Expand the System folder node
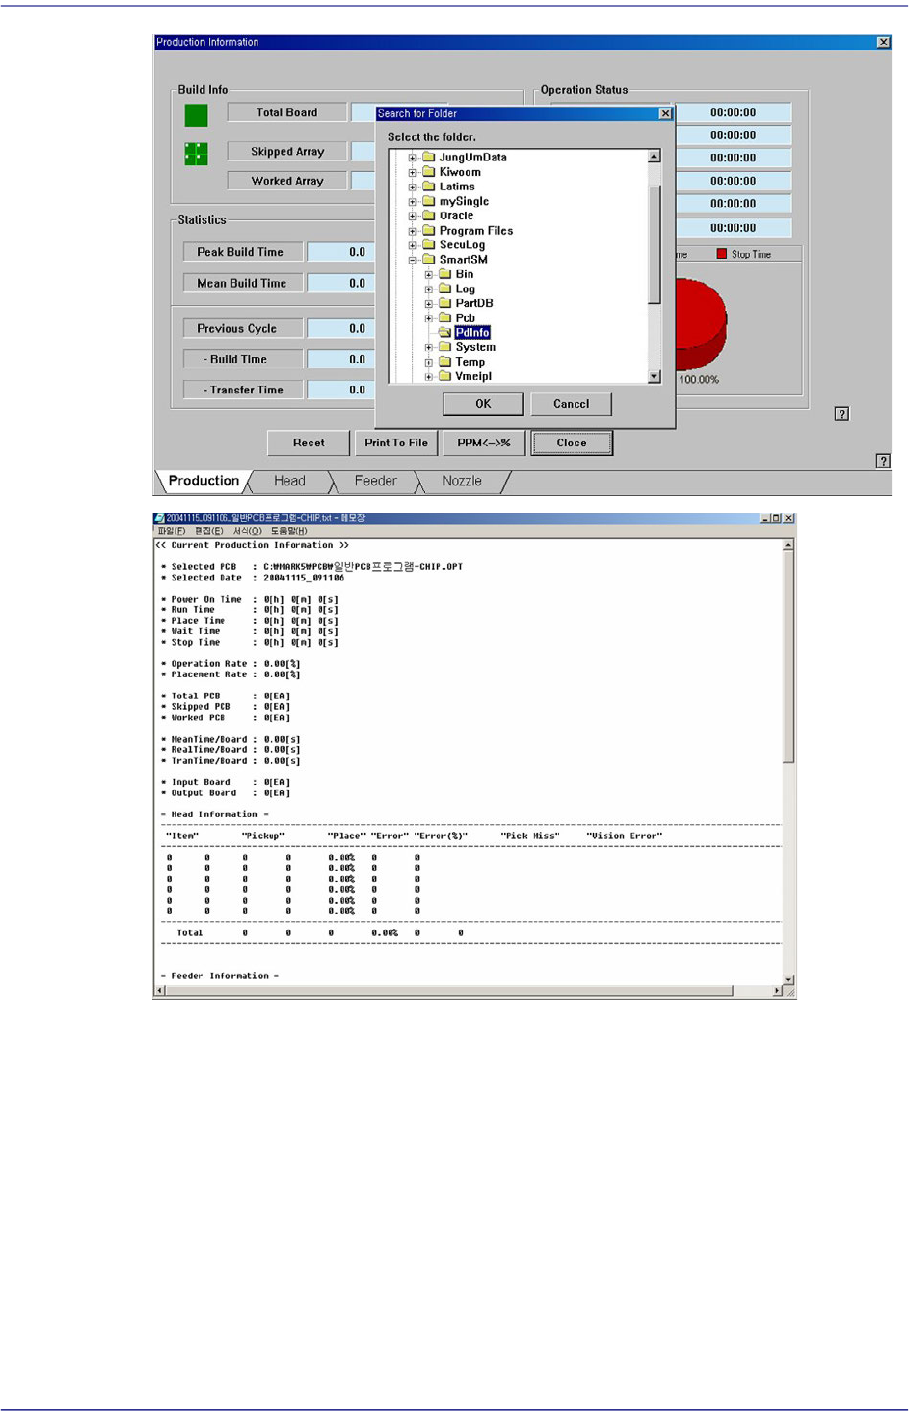 point(428,348)
